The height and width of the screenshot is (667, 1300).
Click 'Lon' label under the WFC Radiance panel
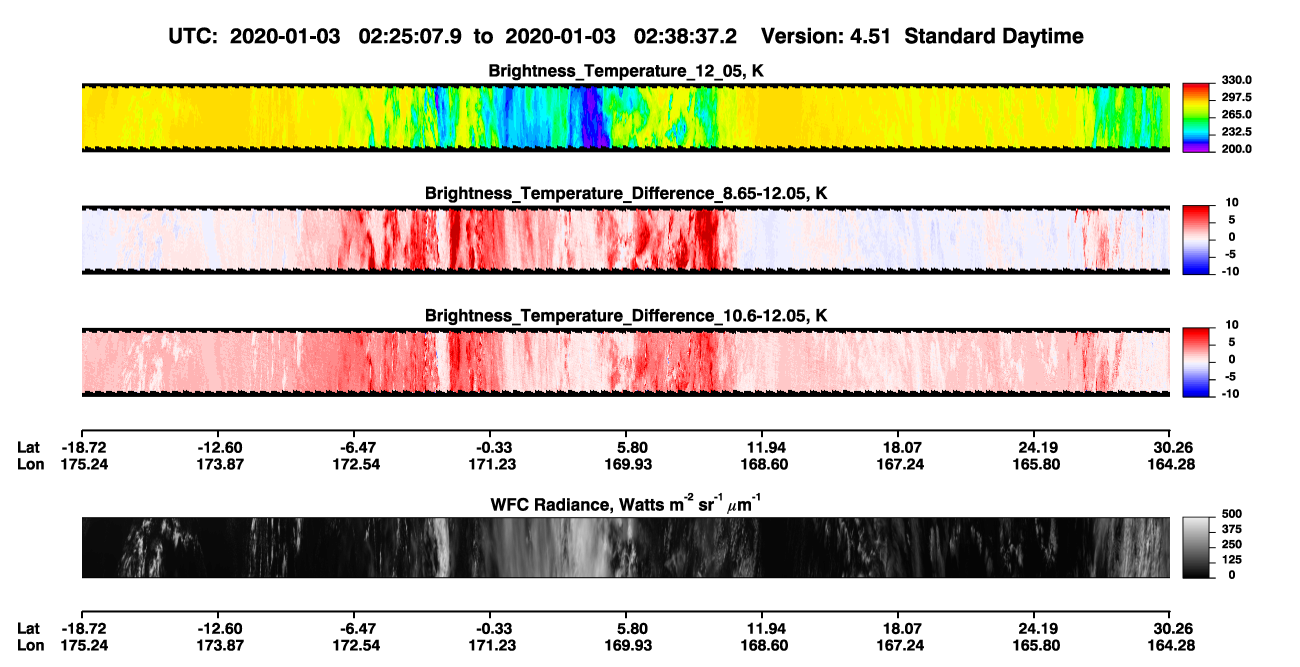coord(30,645)
